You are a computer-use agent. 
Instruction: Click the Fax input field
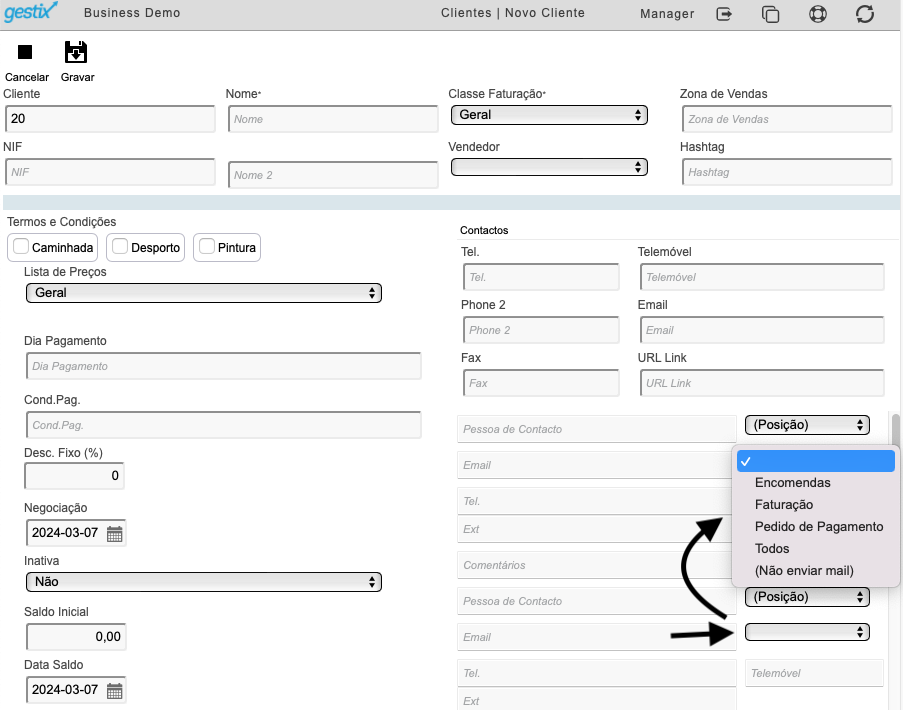coord(541,383)
